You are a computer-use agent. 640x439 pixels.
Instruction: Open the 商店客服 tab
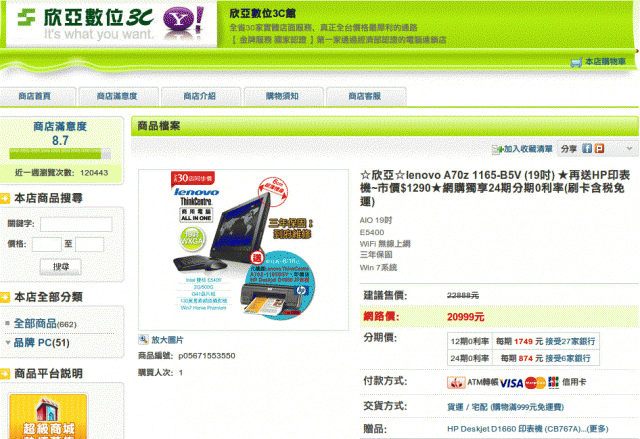point(365,96)
